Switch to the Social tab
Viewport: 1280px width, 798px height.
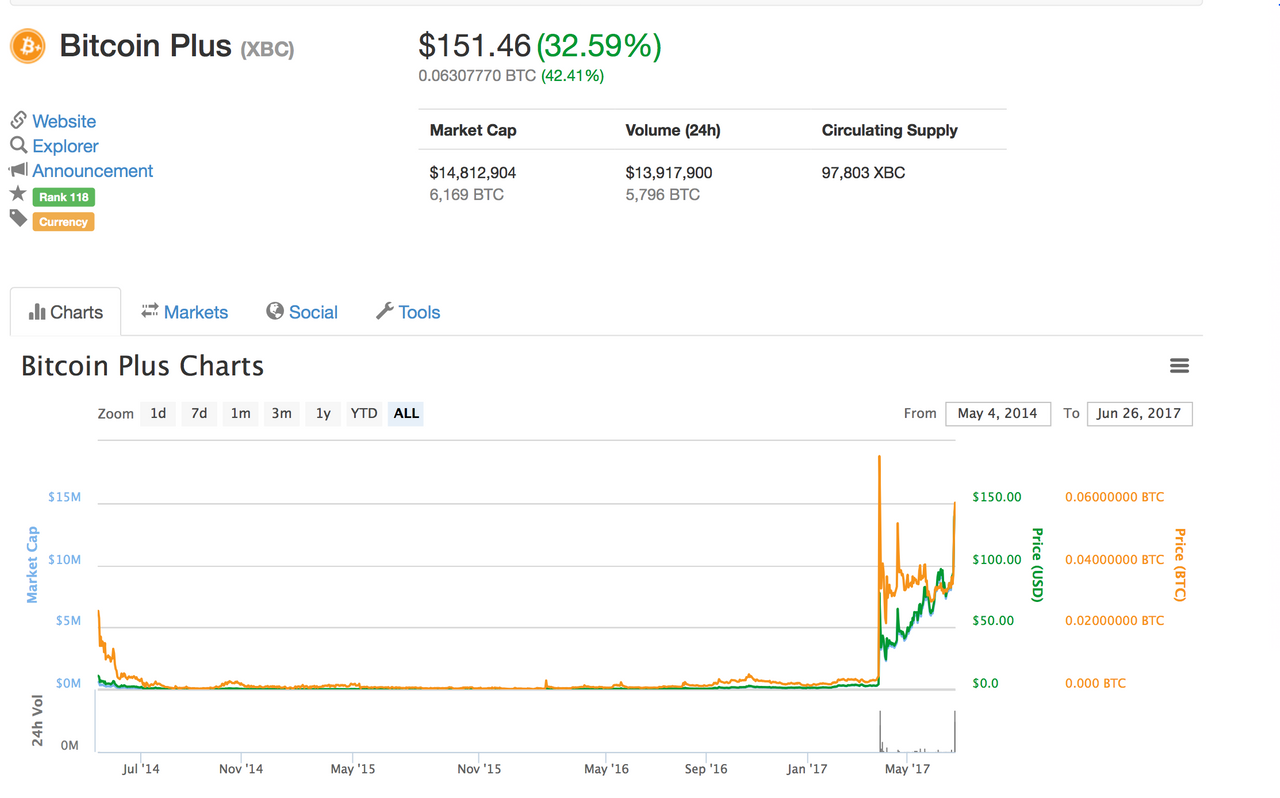point(302,312)
